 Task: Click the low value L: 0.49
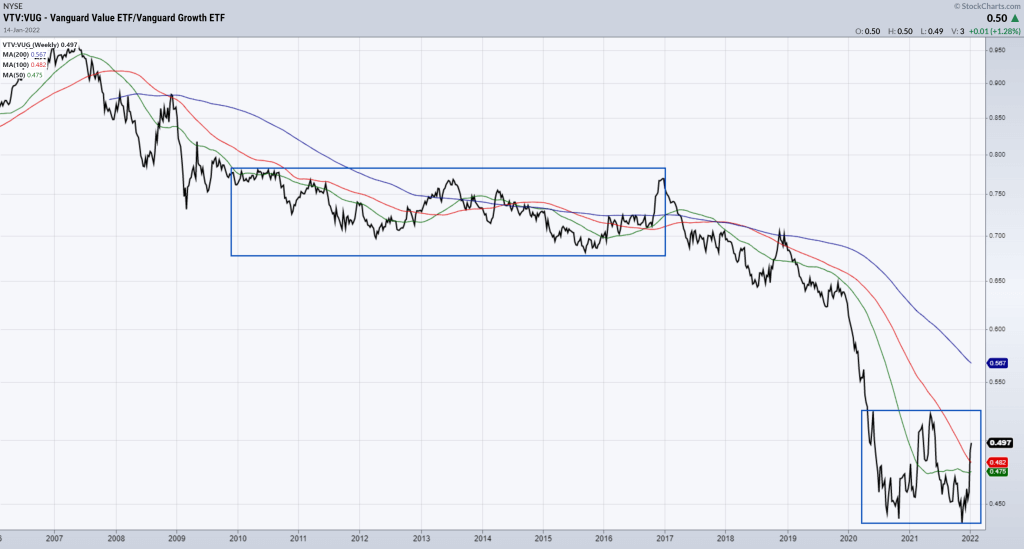pyautogui.click(x=932, y=31)
